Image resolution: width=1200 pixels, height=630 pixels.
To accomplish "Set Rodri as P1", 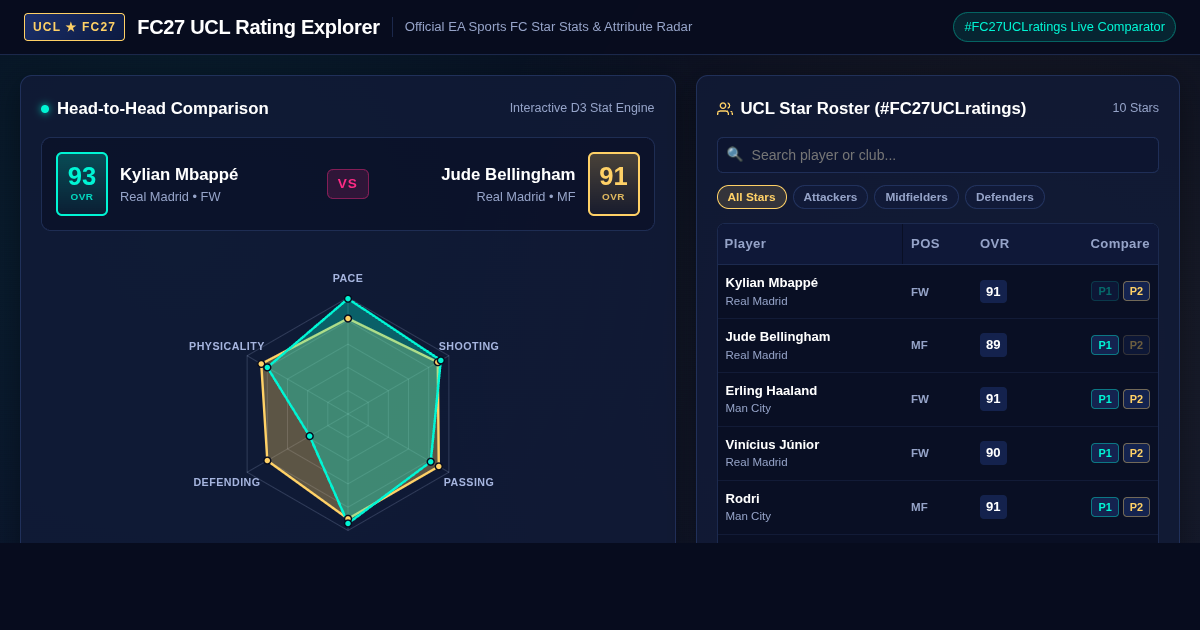I will click(x=1105, y=507).
